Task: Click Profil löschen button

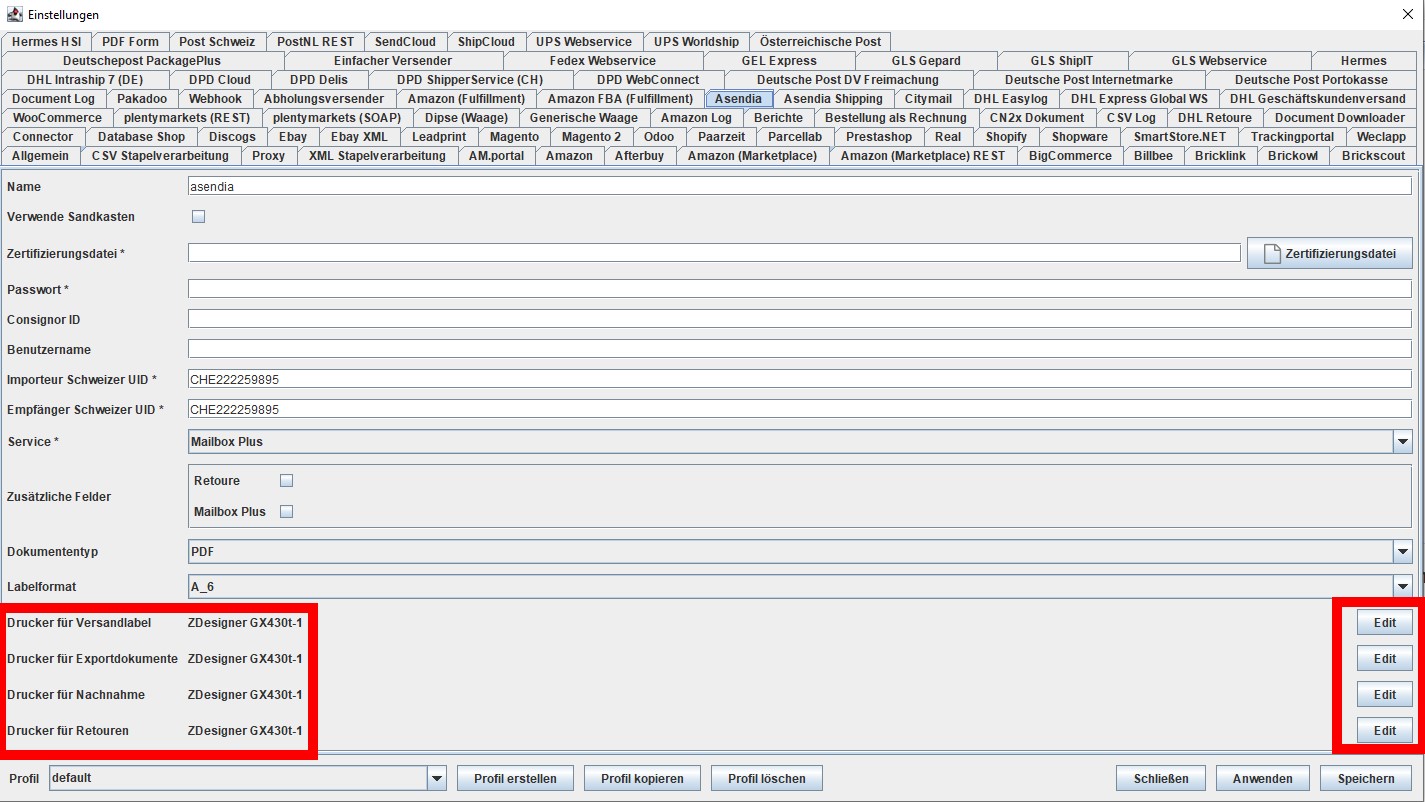Action: pos(767,779)
